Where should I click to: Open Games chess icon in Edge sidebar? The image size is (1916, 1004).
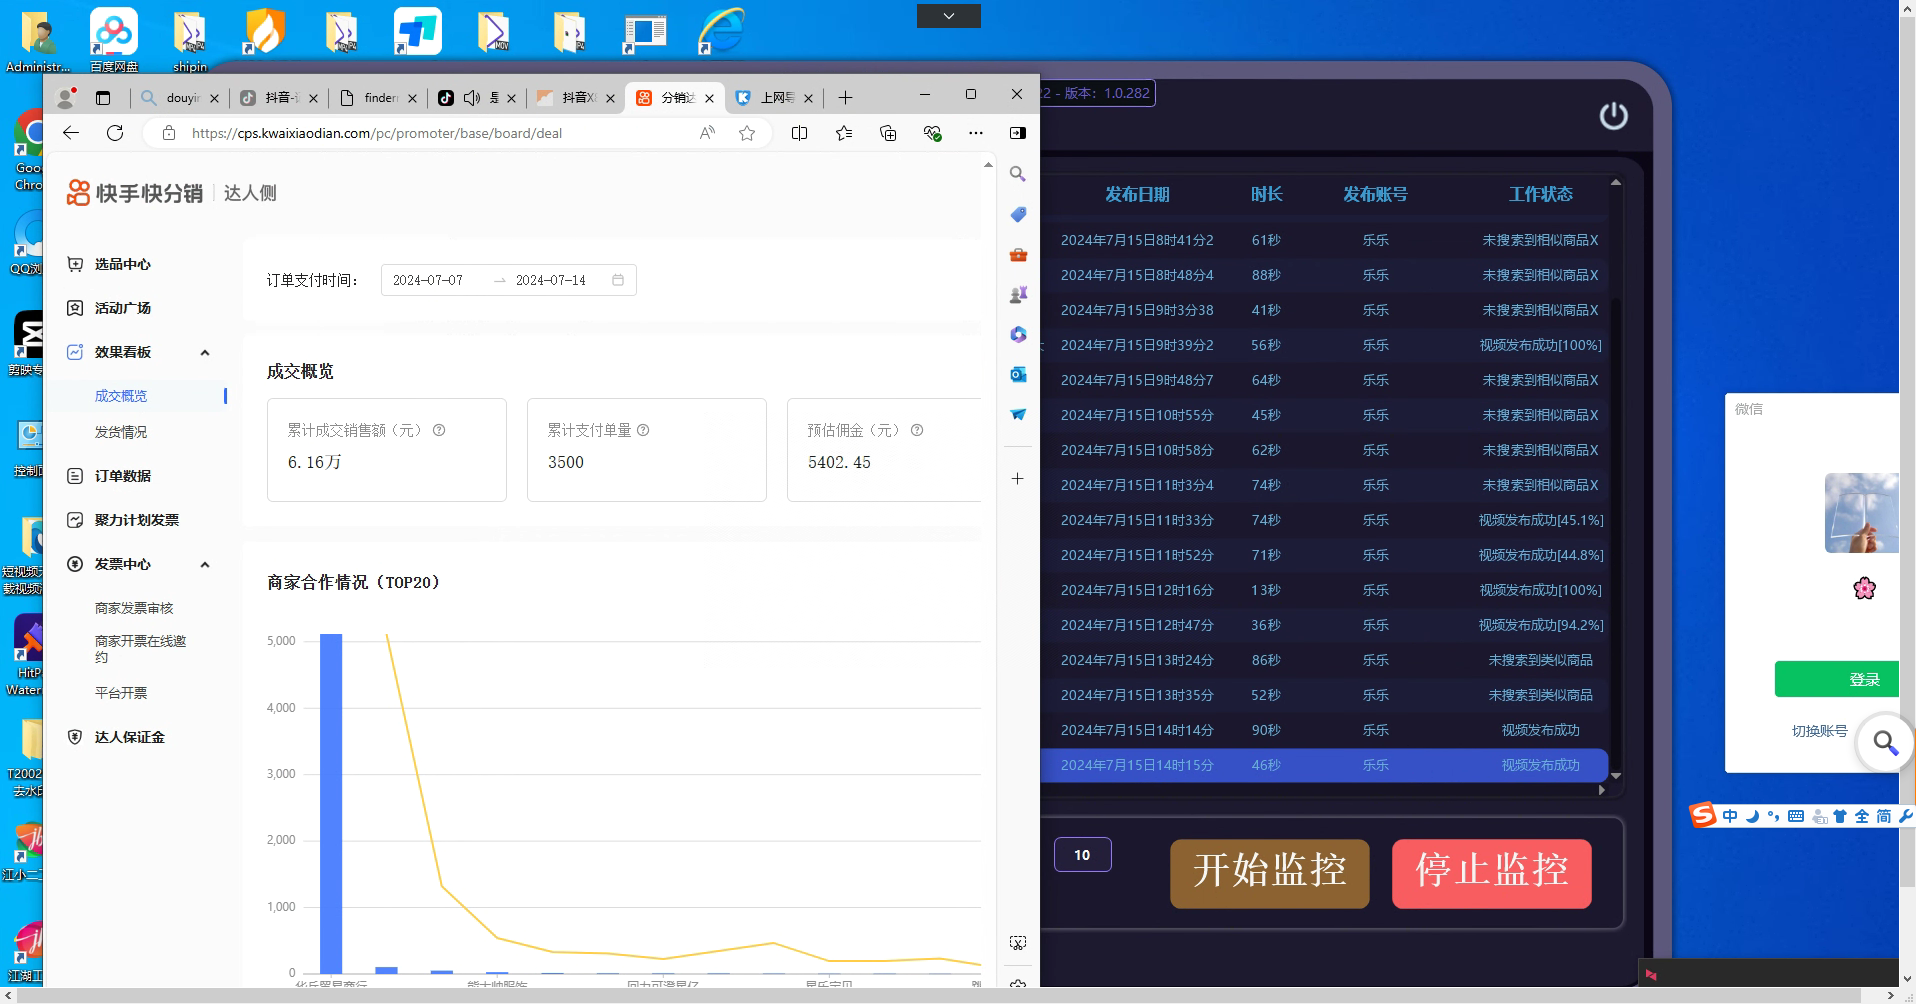1018,295
